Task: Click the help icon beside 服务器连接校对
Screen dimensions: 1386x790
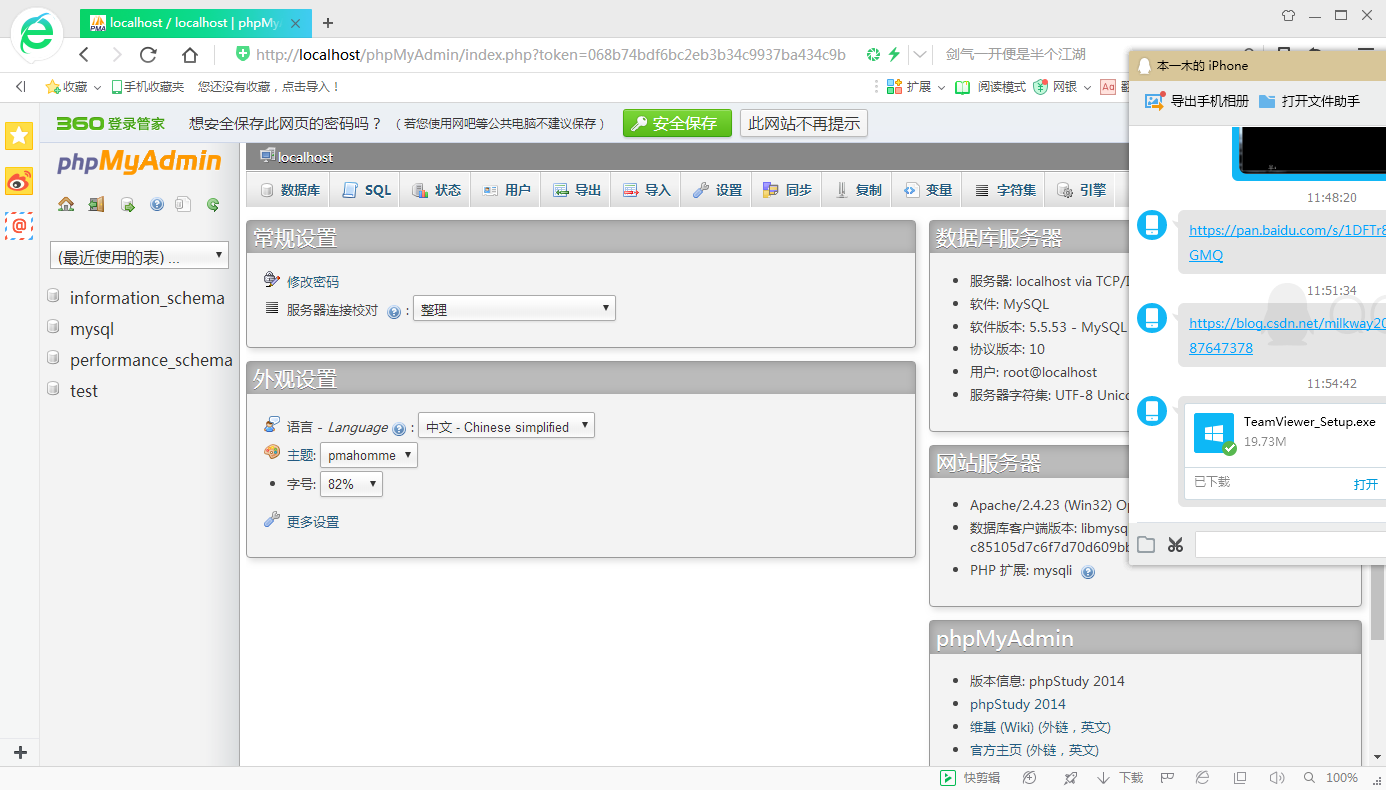Action: 394,312
